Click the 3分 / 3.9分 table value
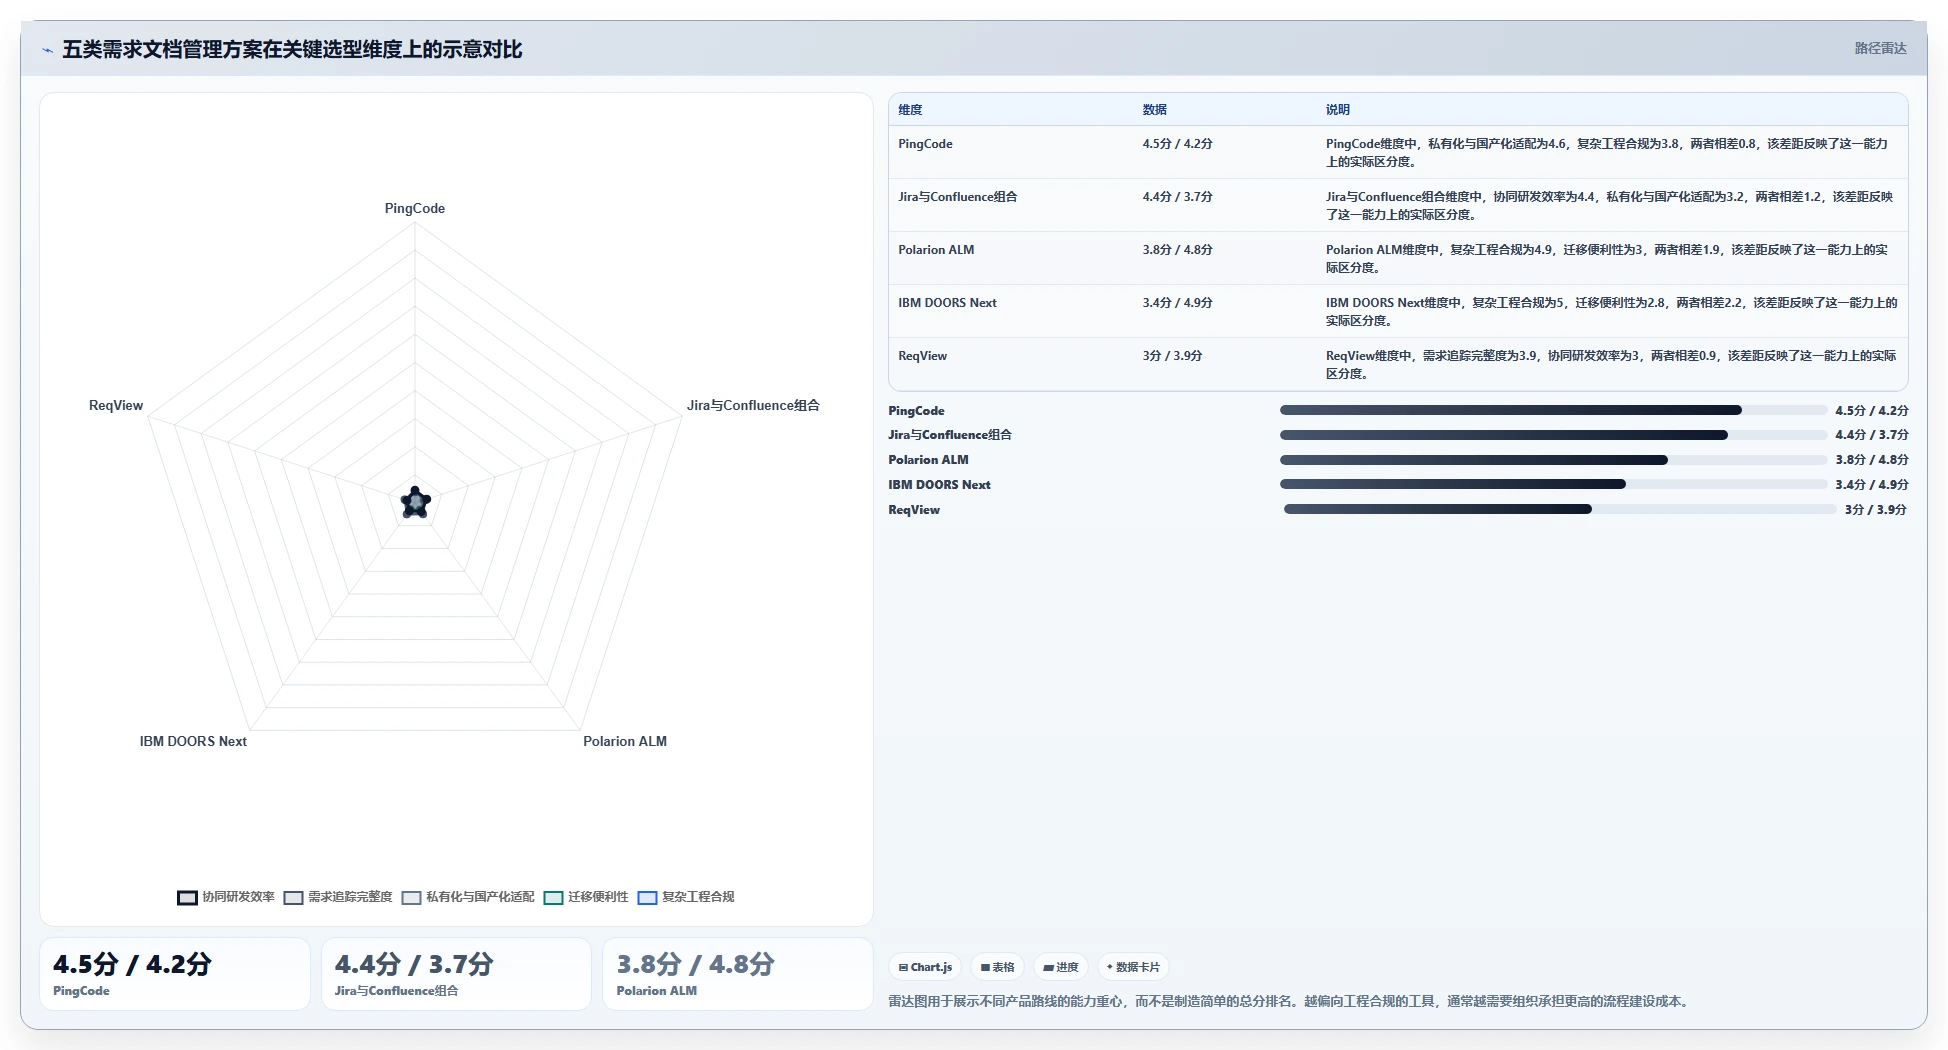Viewport: 1948px width, 1050px height. click(x=1172, y=356)
